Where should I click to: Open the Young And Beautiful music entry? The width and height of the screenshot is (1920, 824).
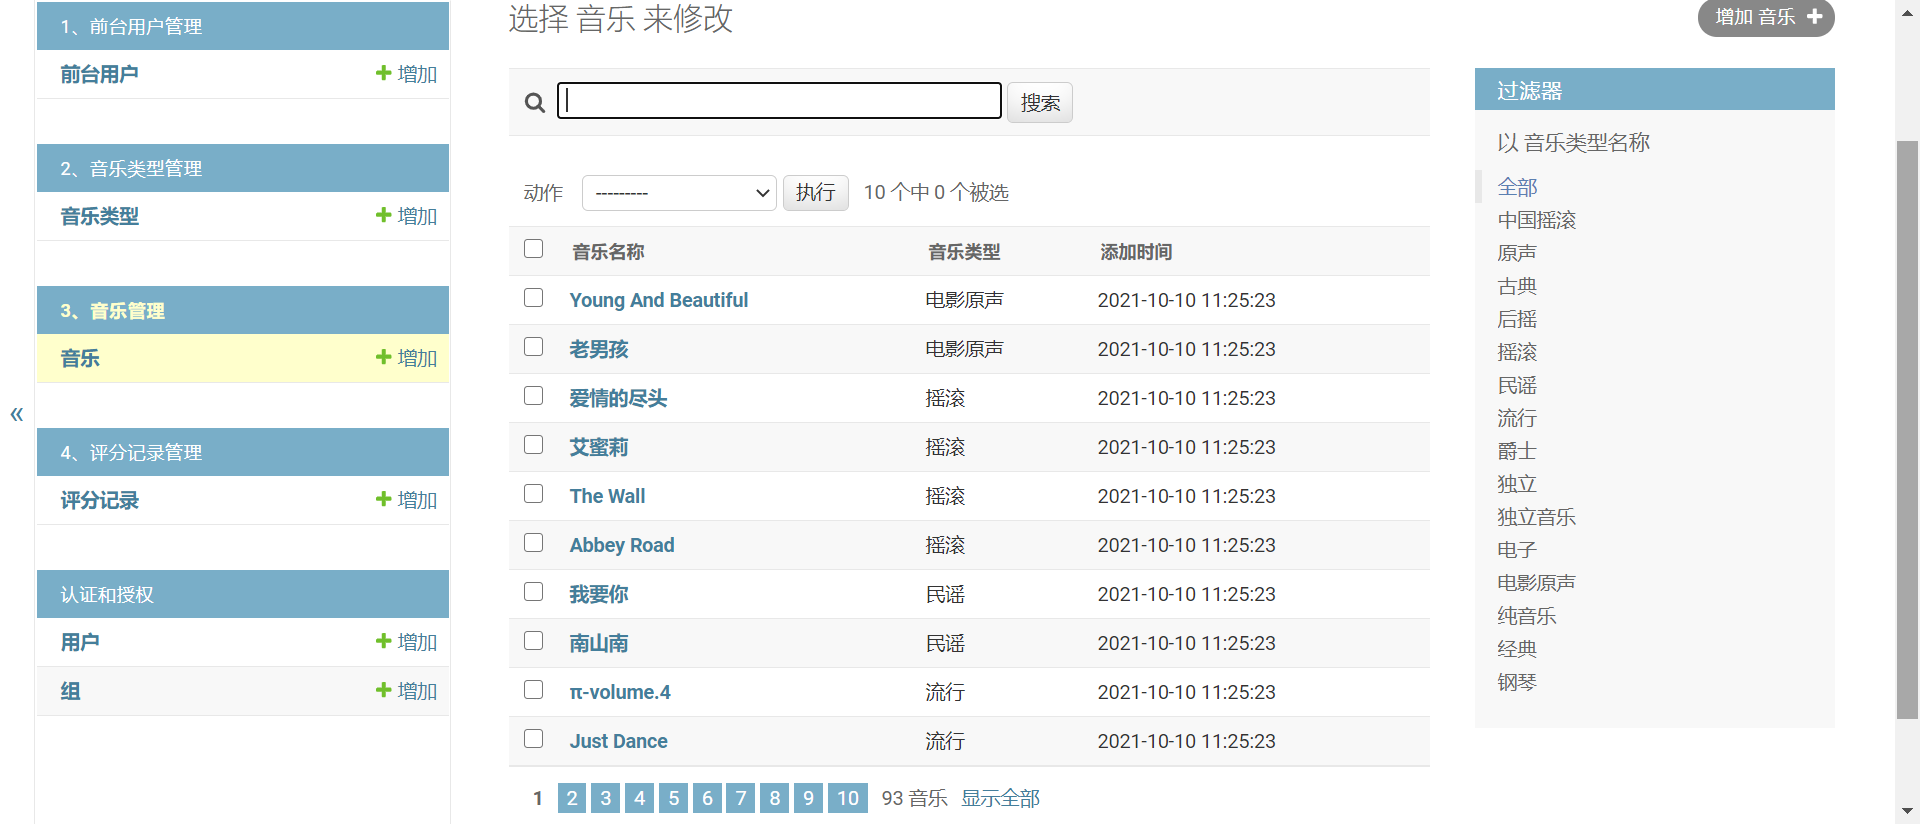(x=659, y=300)
